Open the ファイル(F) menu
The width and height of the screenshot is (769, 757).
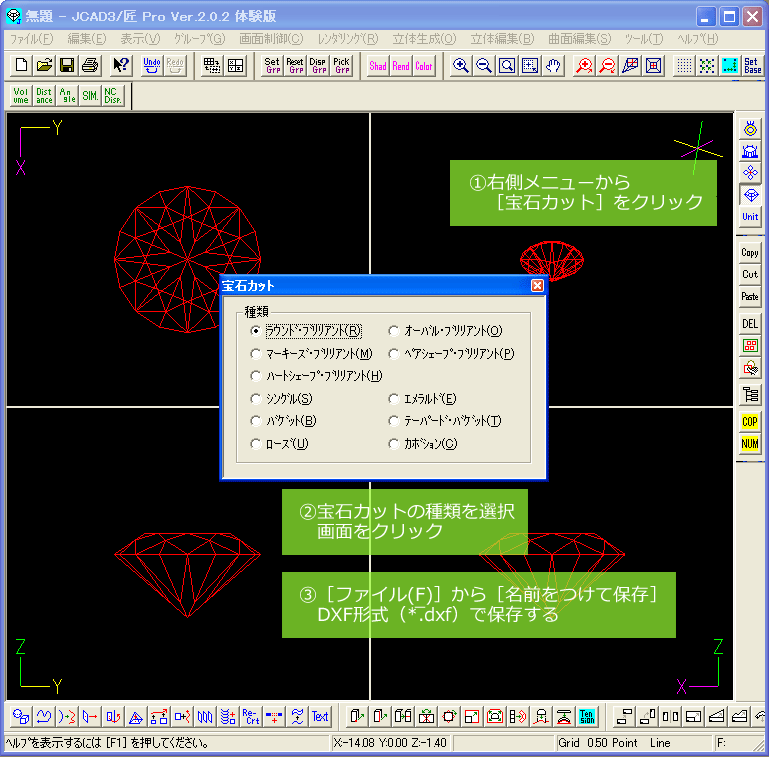click(31, 39)
